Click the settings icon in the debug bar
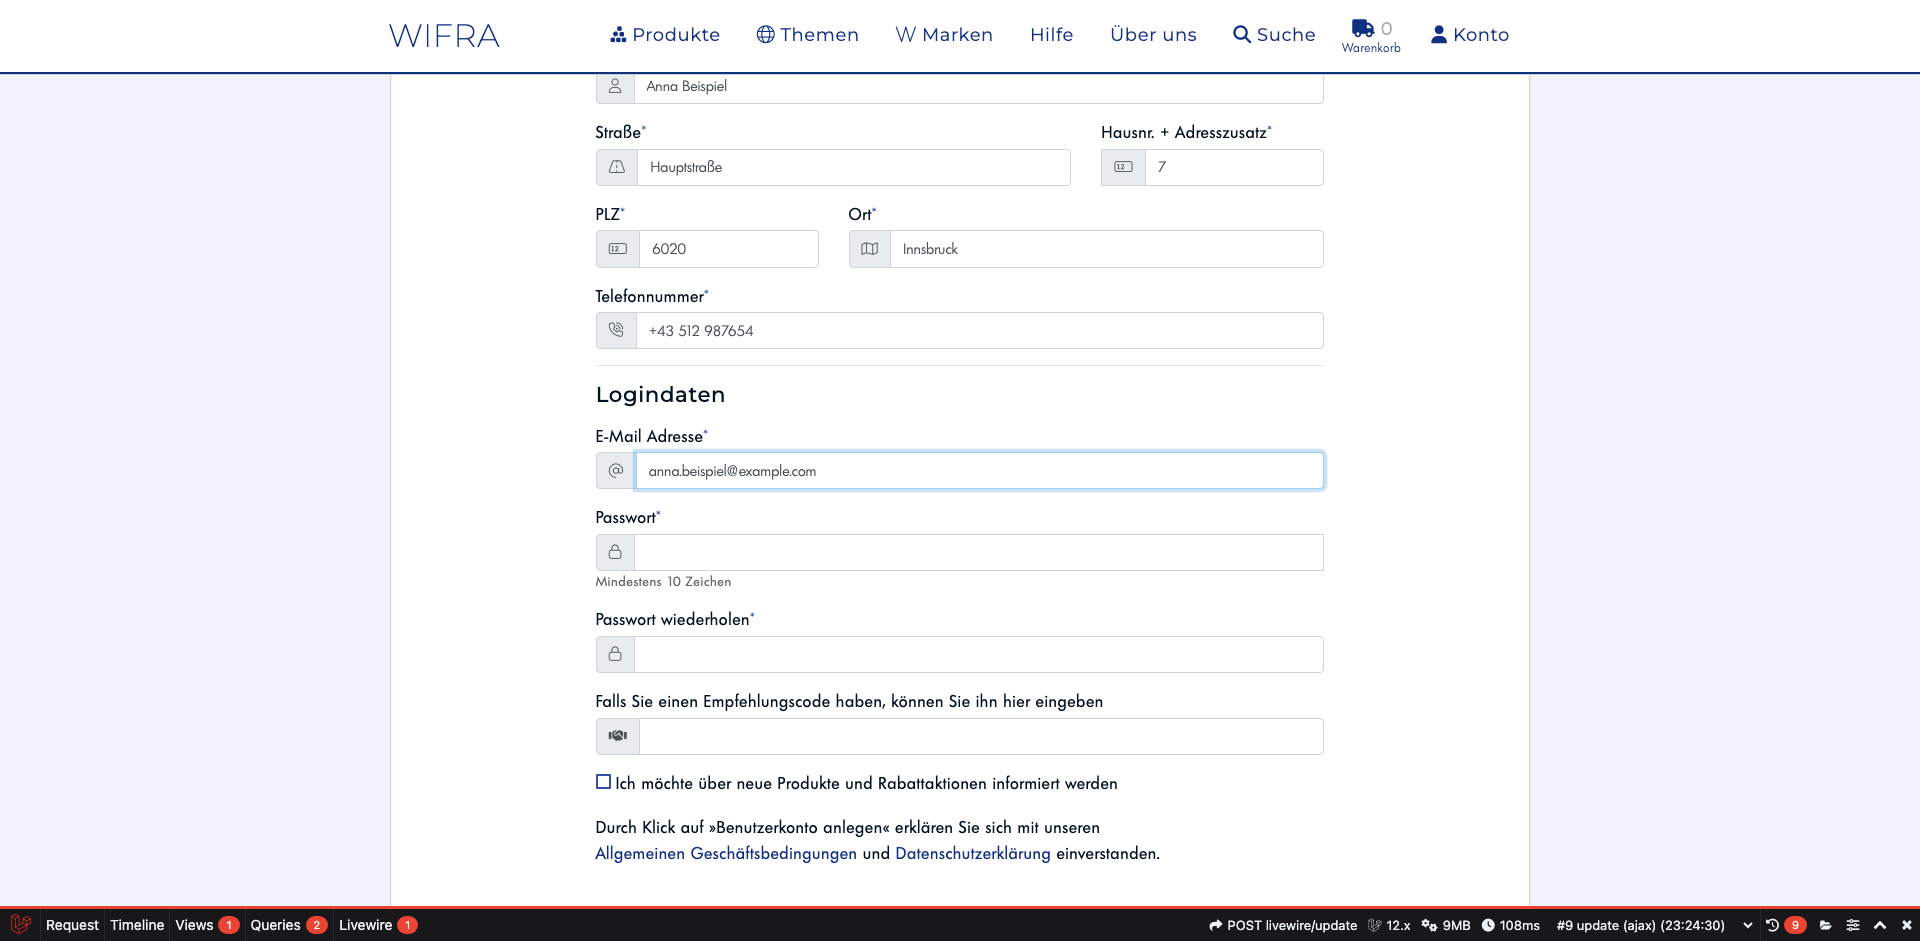The width and height of the screenshot is (1920, 941). (1853, 925)
